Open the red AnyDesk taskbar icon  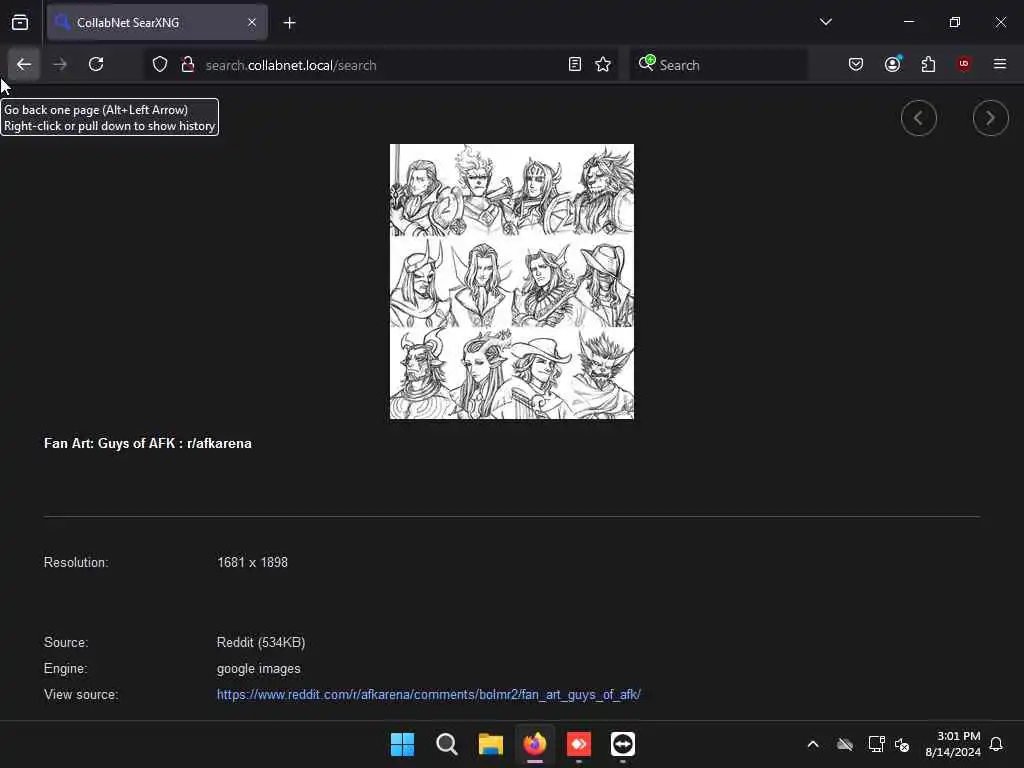coord(579,744)
